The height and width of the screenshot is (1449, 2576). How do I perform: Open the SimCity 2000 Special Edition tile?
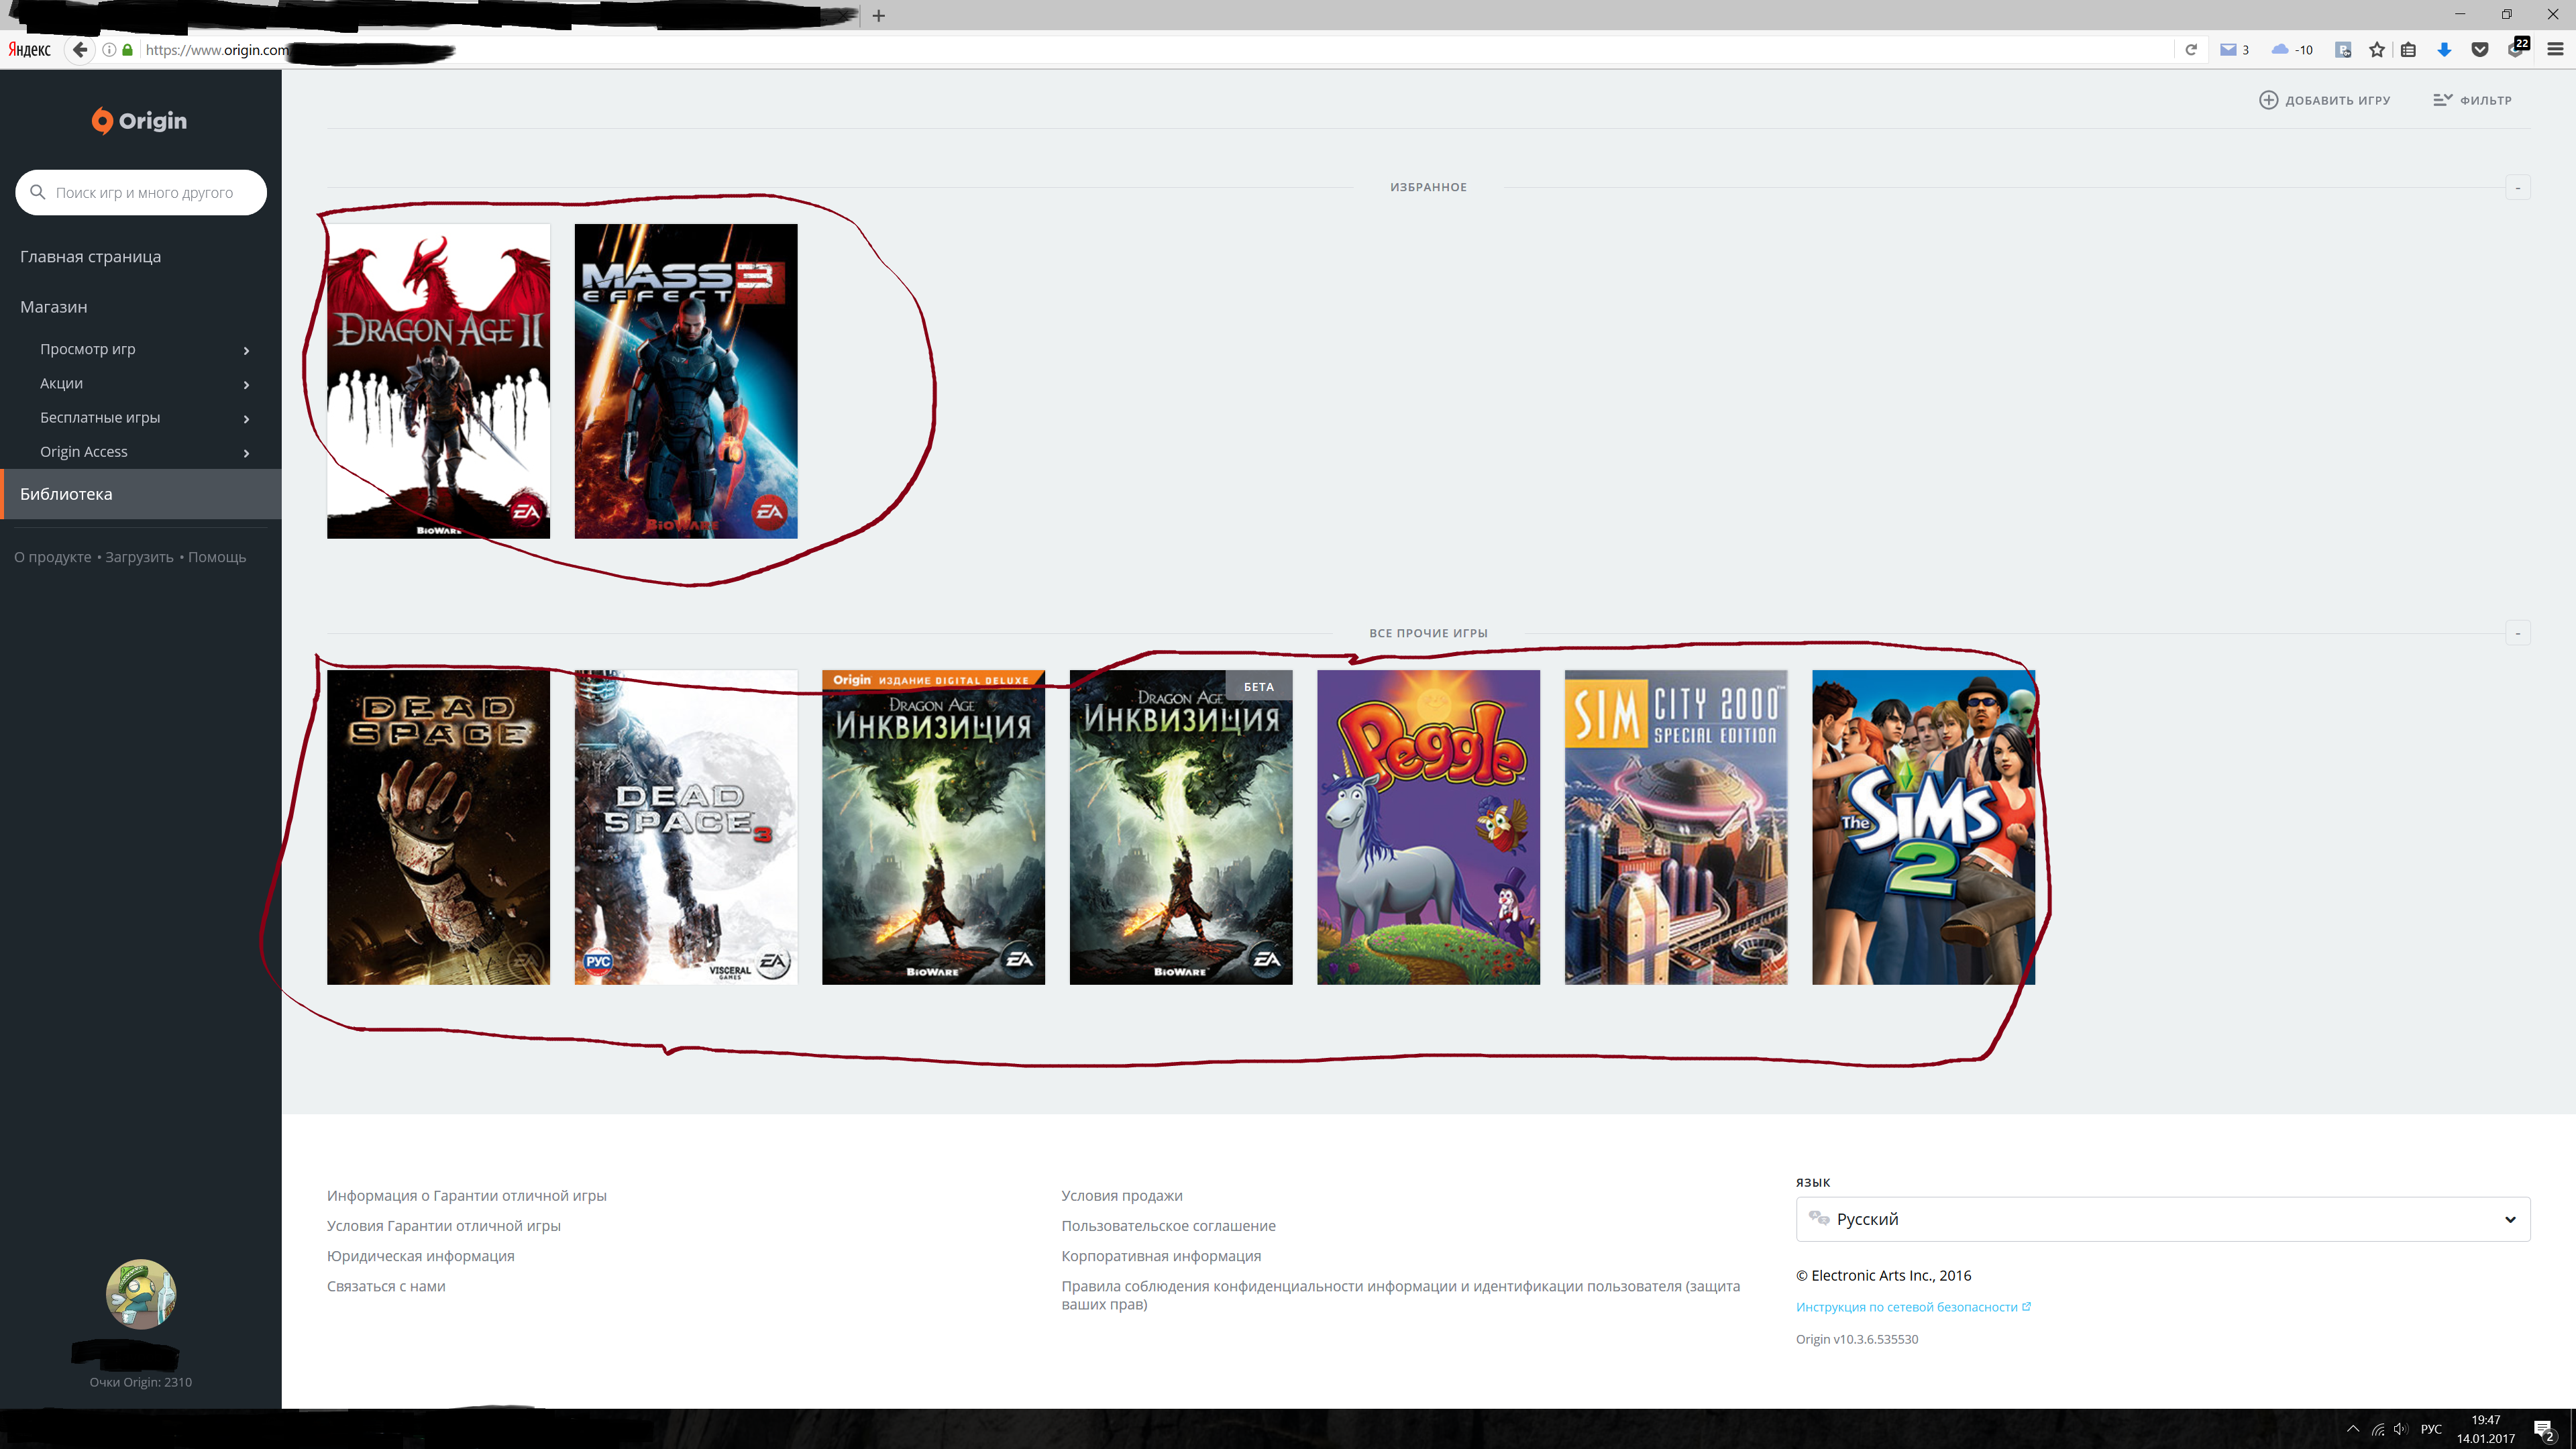(1676, 827)
